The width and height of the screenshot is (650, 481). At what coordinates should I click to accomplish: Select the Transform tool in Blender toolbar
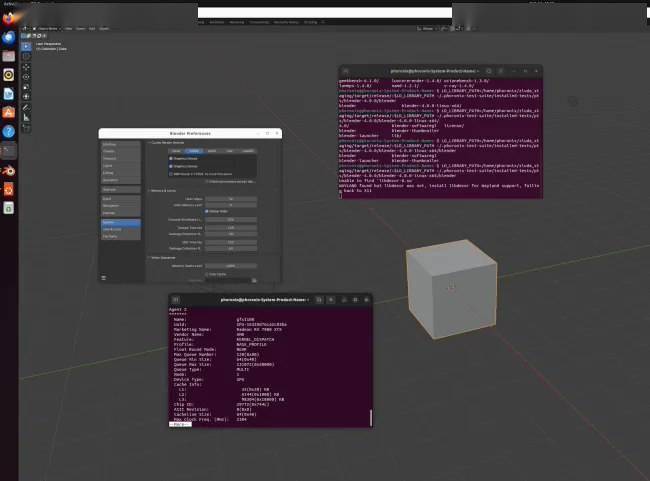tap(26, 97)
